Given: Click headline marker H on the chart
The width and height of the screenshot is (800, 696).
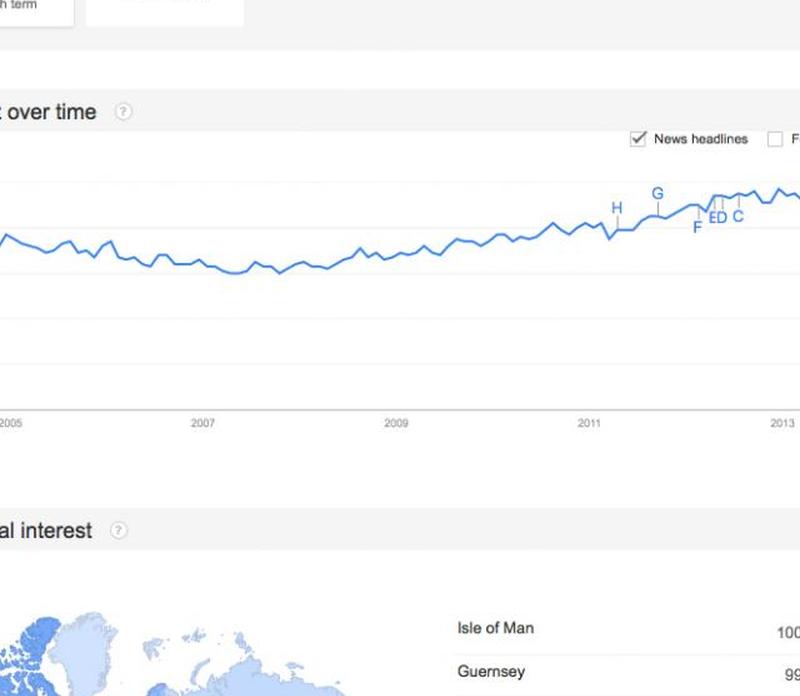Looking at the screenshot, I should 617,208.
